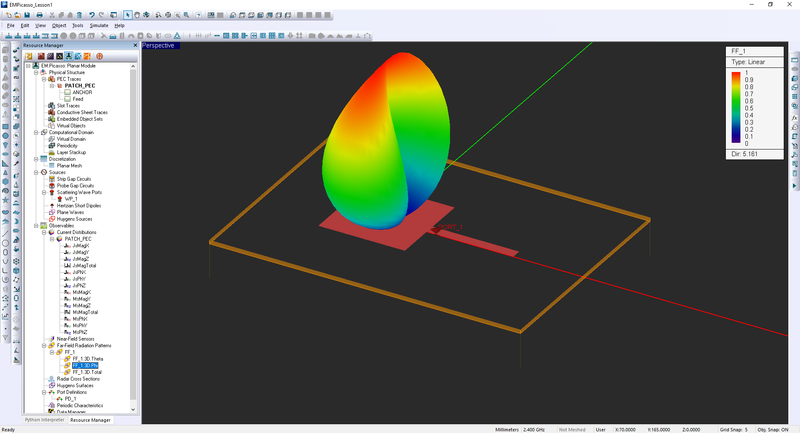Select FF_1 3D Theta pattern item
Screen dimensions: 800x433
click(x=88, y=358)
